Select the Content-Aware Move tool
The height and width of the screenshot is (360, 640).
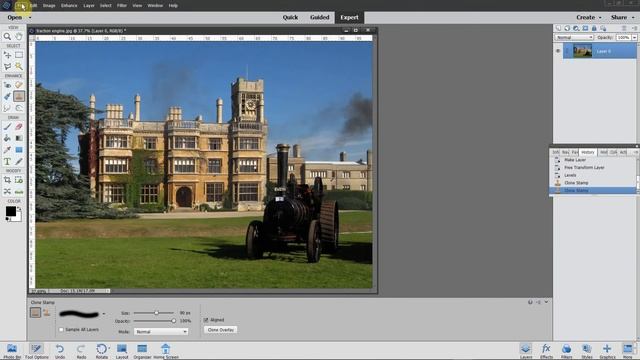click(7, 191)
